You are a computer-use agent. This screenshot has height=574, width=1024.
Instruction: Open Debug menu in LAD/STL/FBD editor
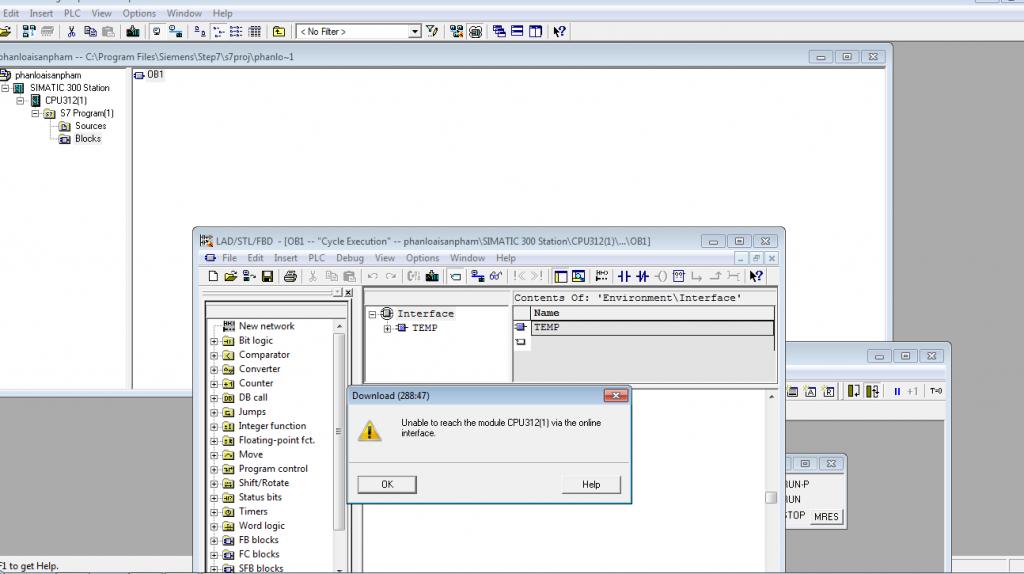[350, 258]
